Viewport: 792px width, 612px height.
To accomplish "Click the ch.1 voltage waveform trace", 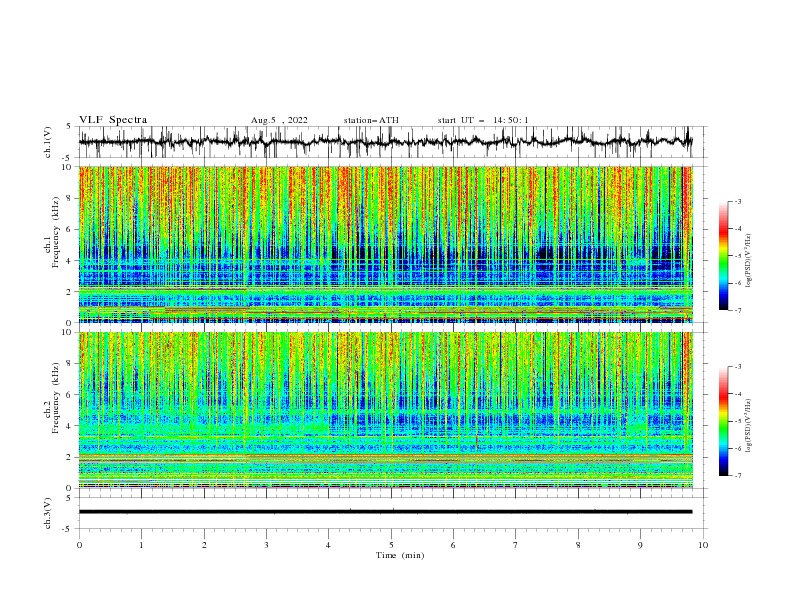I will [385, 142].
